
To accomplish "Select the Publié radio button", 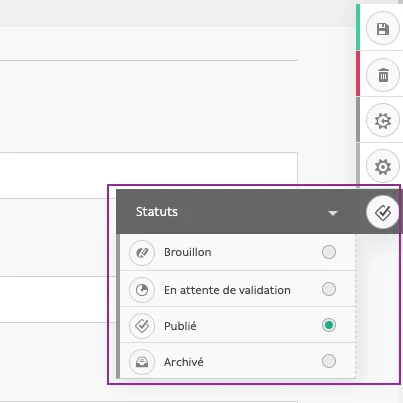I will (x=329, y=325).
